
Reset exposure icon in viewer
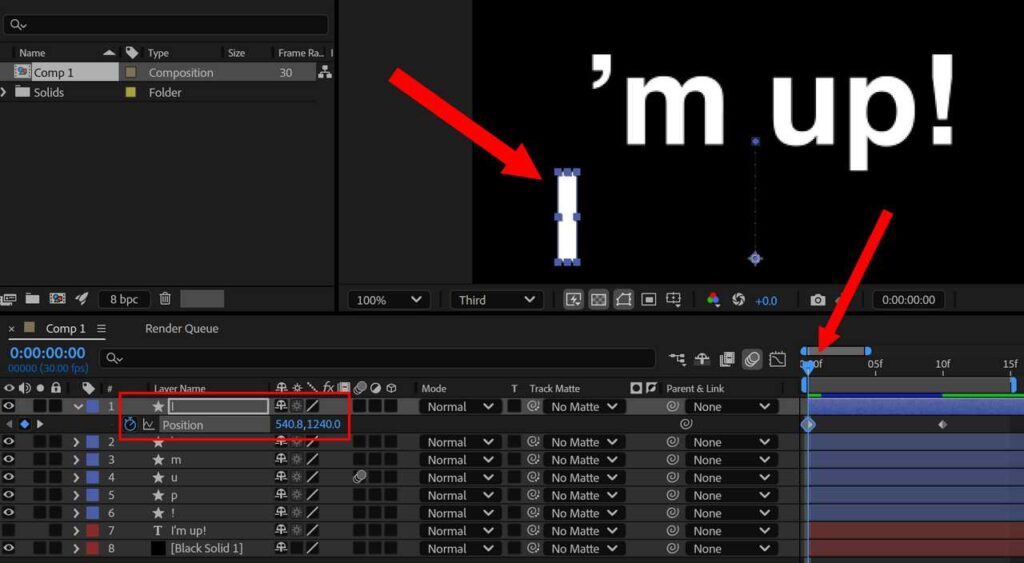[x=739, y=300]
